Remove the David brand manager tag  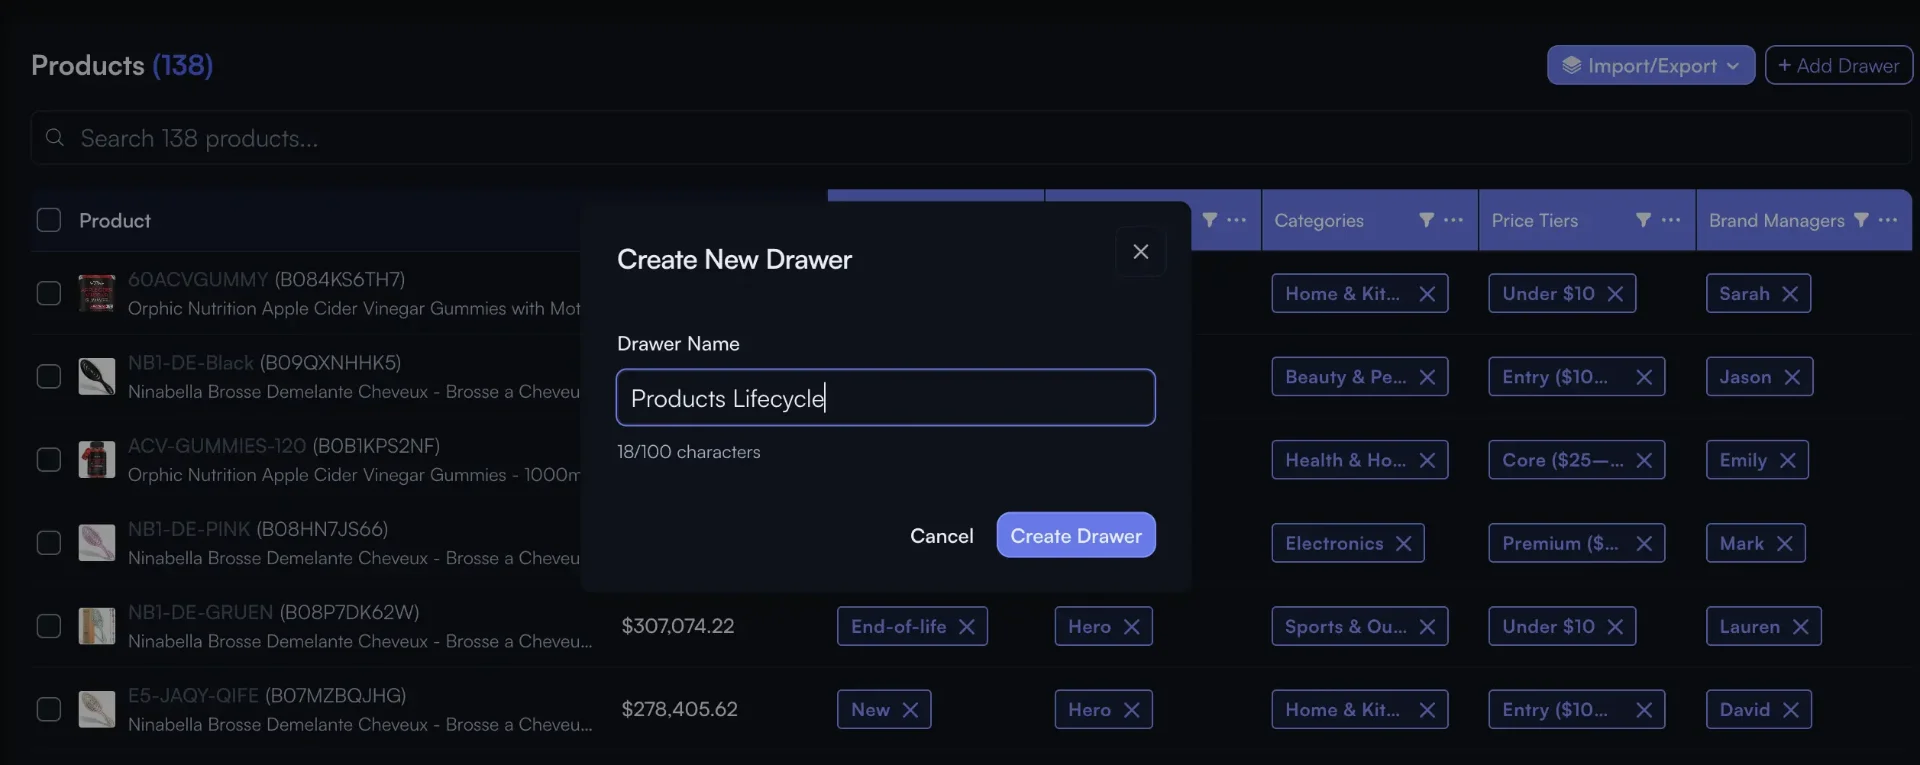(1791, 710)
